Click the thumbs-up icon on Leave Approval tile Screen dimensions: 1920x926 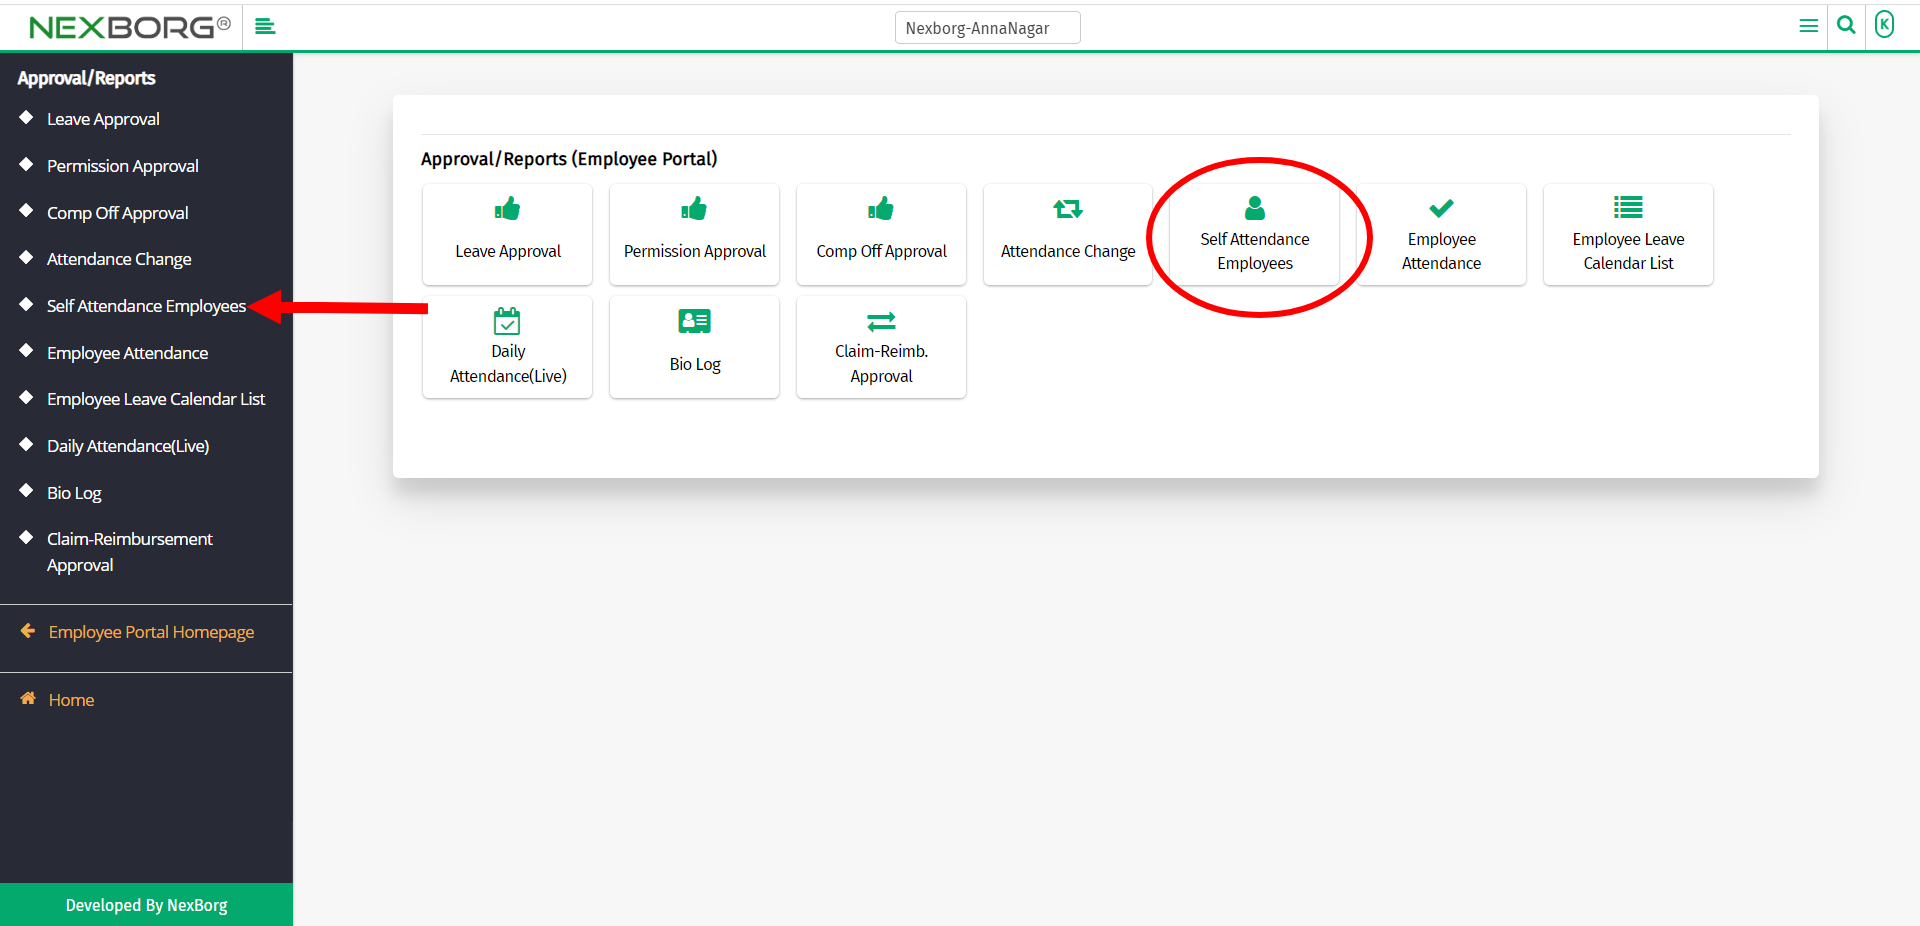[x=507, y=209]
